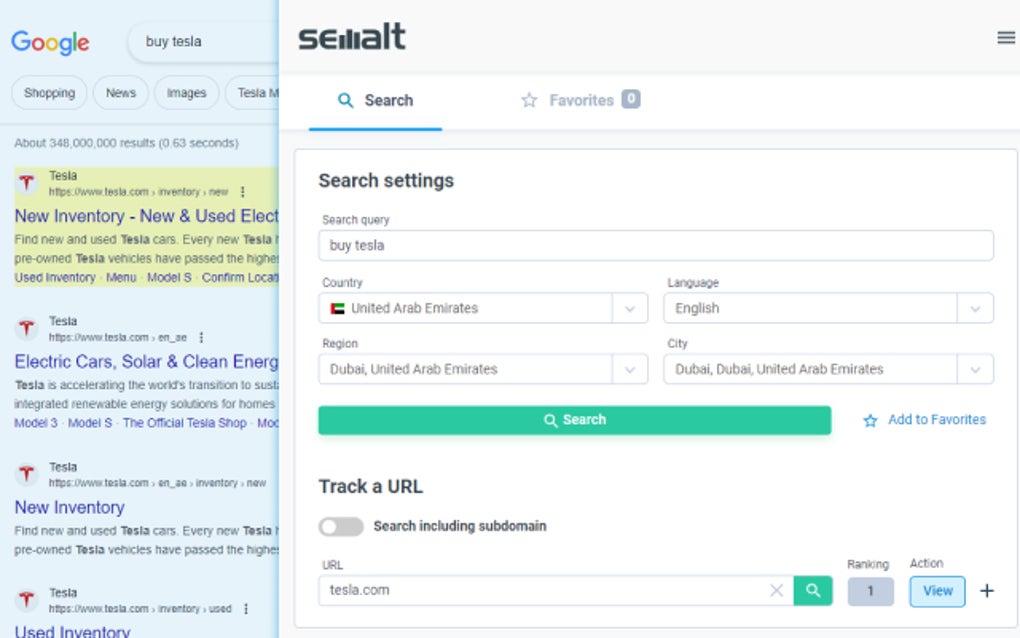Open the Language dropdown
1020x638 pixels.
click(x=975, y=309)
